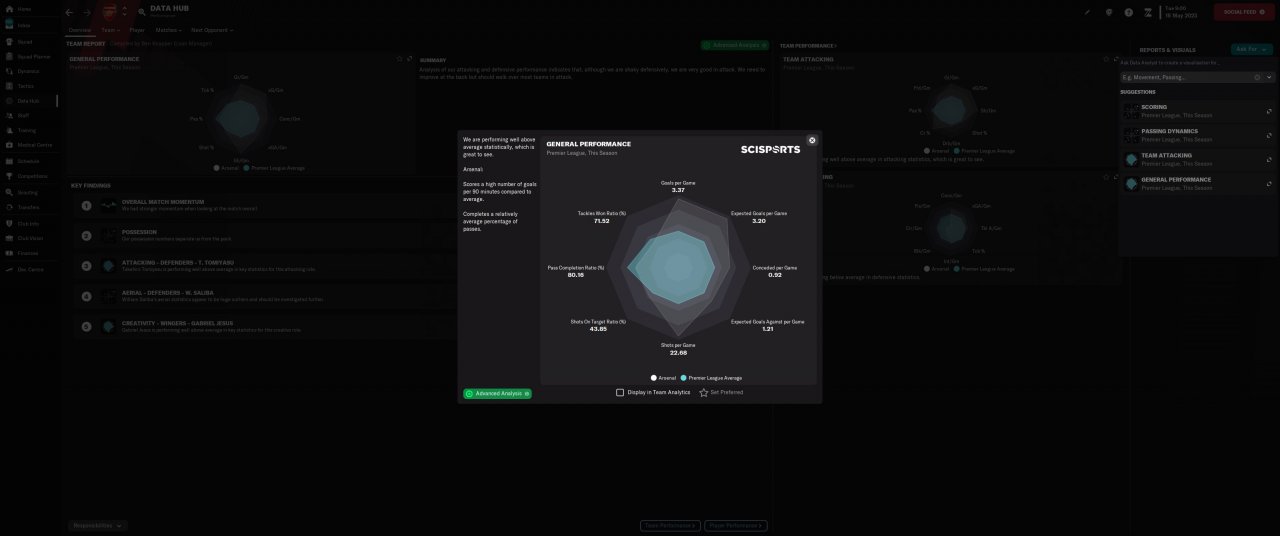
Task: Click Tackles Won Ratio value 71.52
Action: (600, 220)
